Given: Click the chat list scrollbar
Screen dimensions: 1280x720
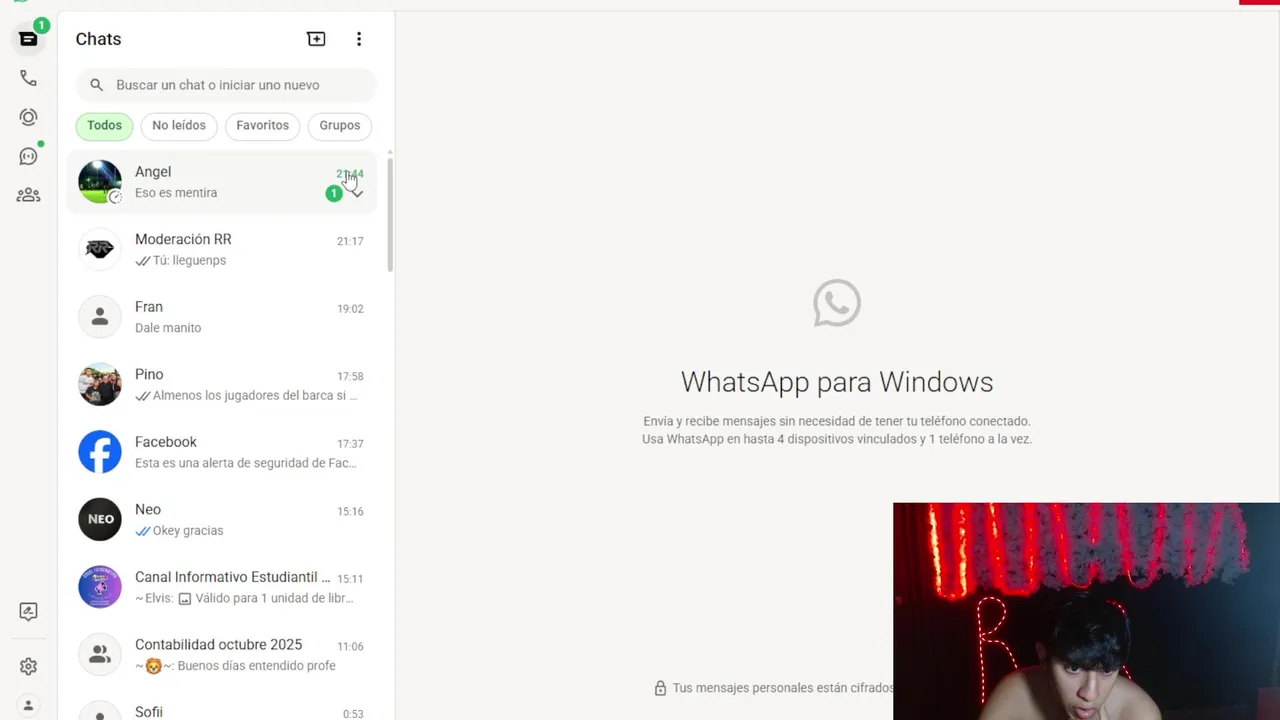Looking at the screenshot, I should [x=390, y=215].
